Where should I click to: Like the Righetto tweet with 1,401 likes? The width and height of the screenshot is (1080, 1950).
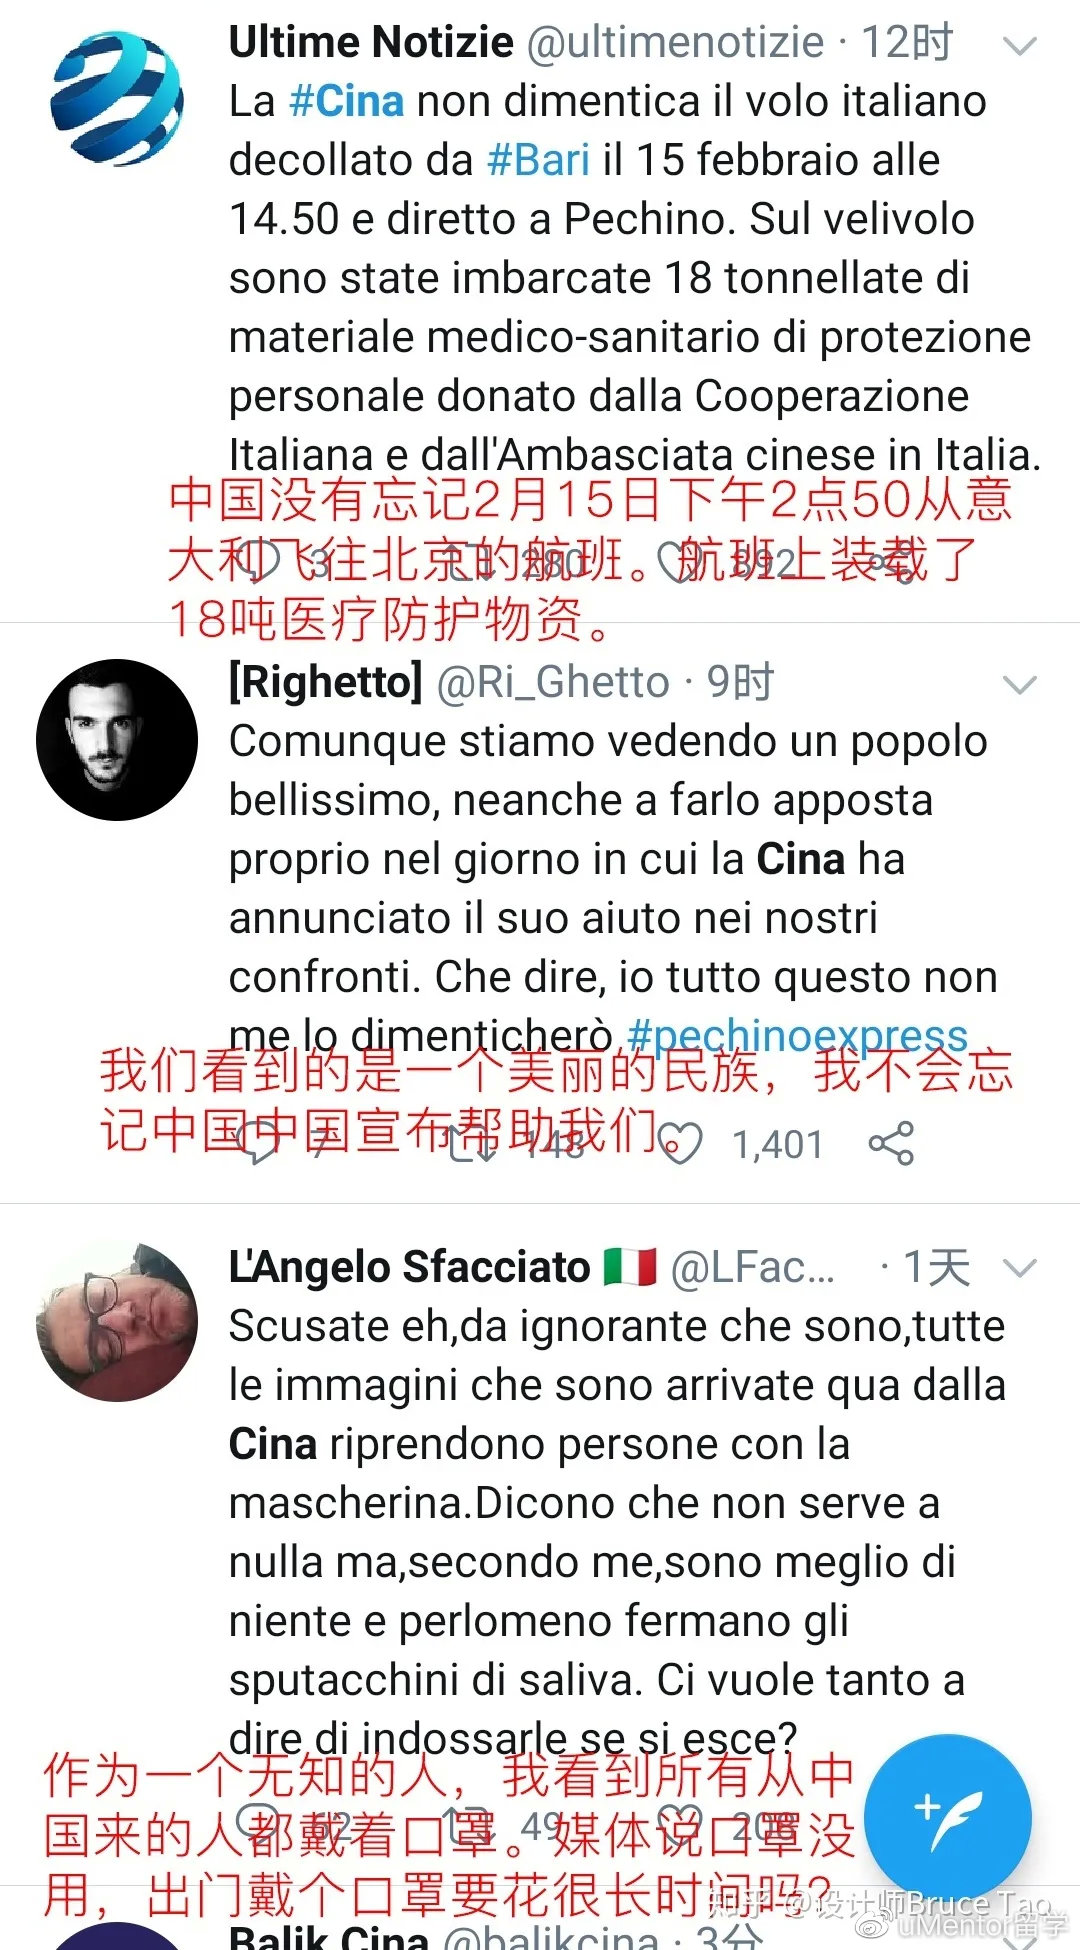pyautogui.click(x=682, y=1144)
